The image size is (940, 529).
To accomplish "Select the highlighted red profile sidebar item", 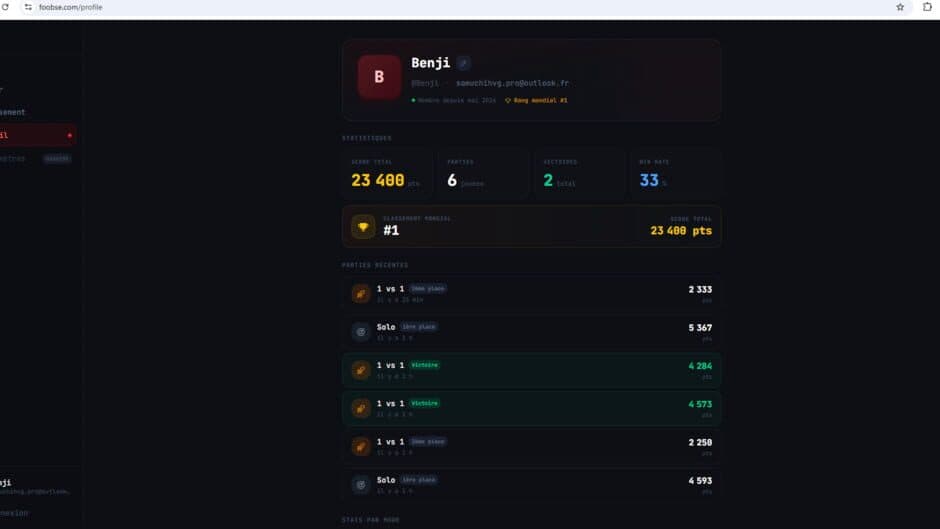I will pos(37,135).
